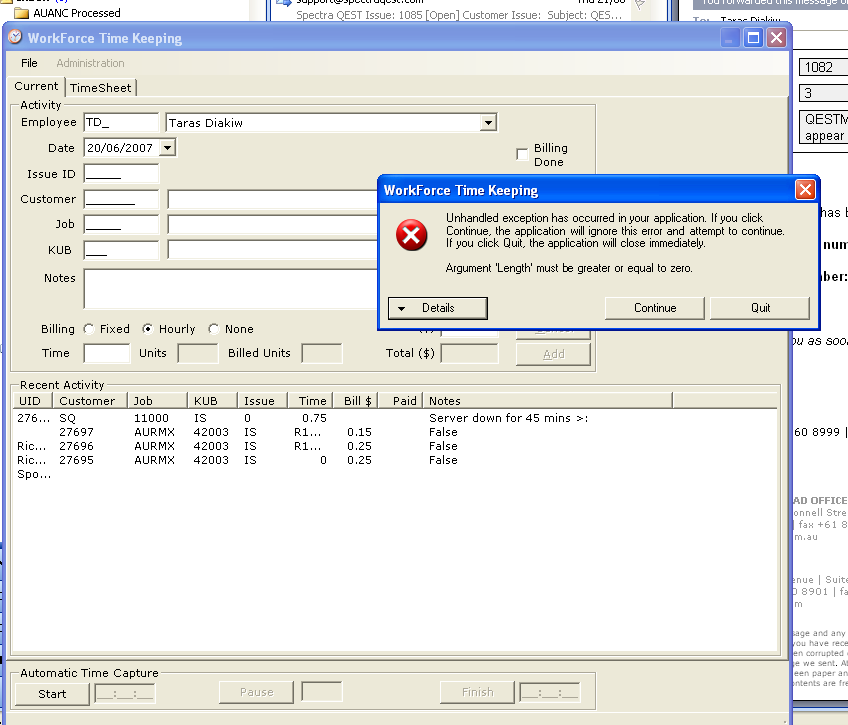Select the None billing radio button

point(214,329)
